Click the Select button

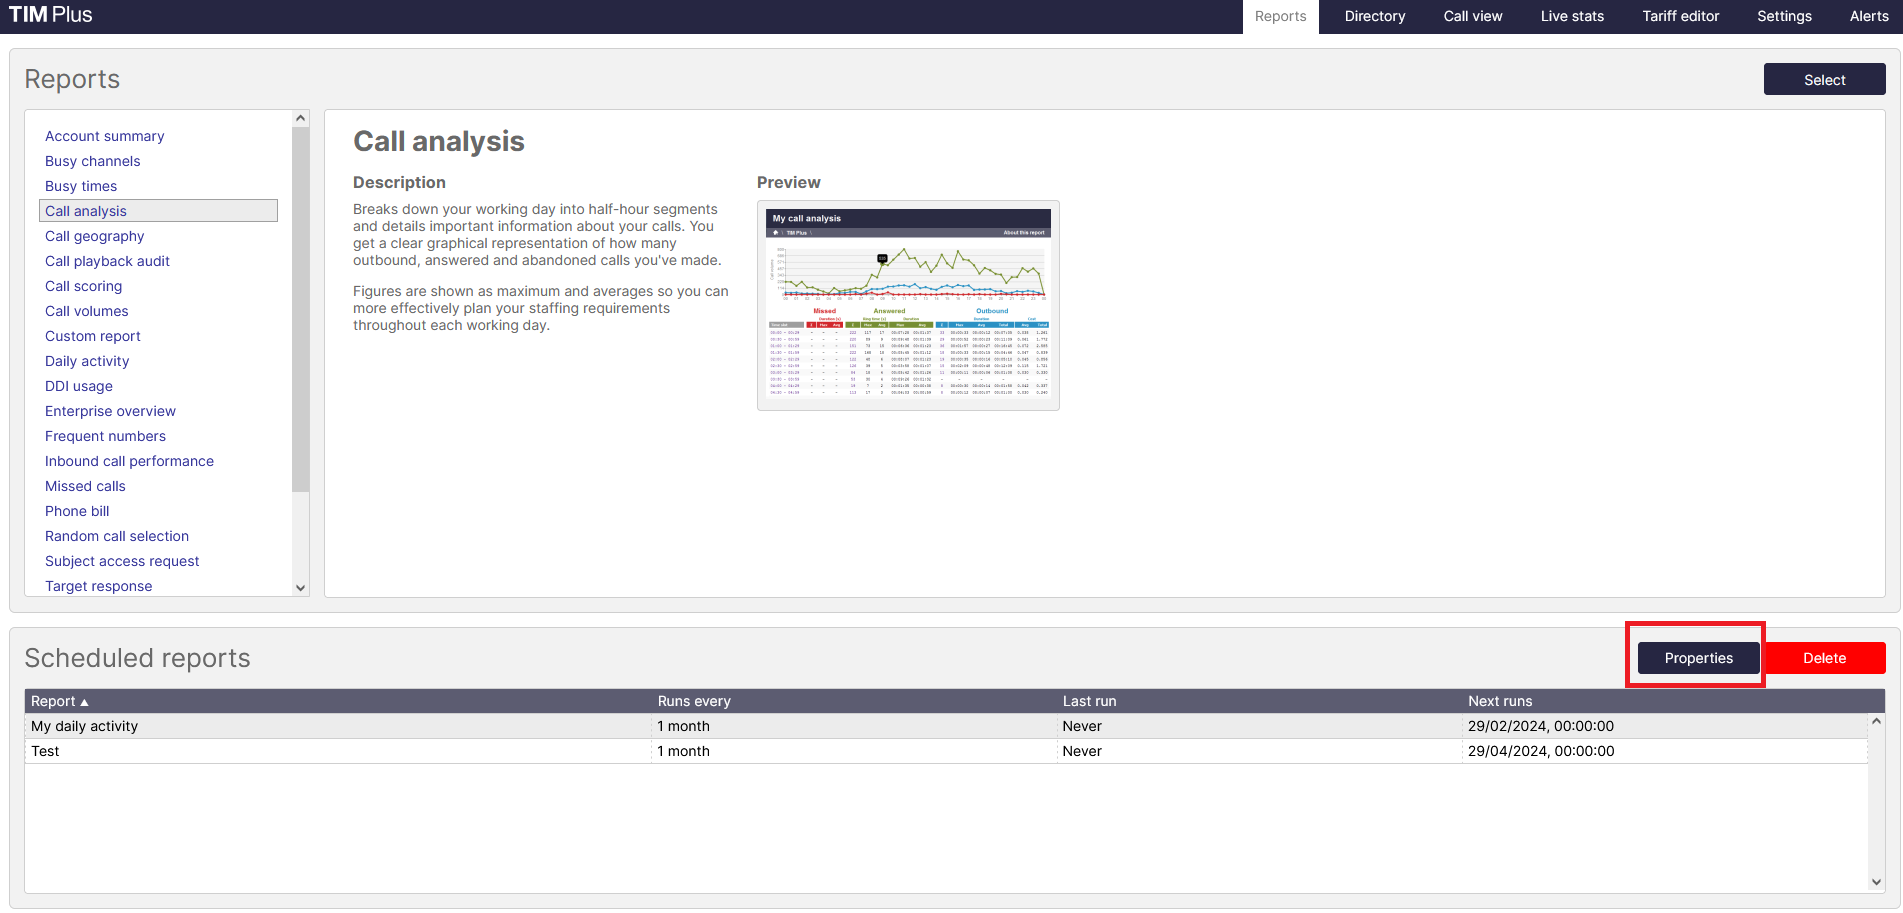click(1824, 79)
